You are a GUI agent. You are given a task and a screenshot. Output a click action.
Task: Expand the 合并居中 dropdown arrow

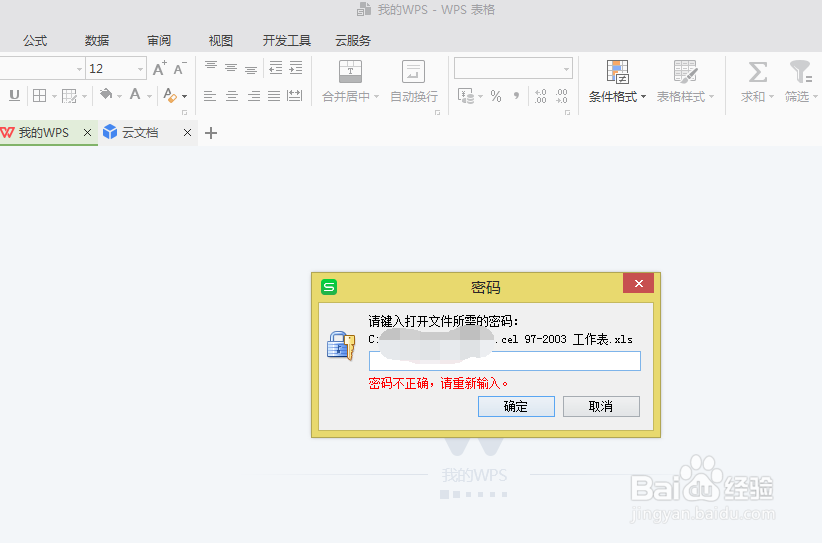(x=376, y=97)
